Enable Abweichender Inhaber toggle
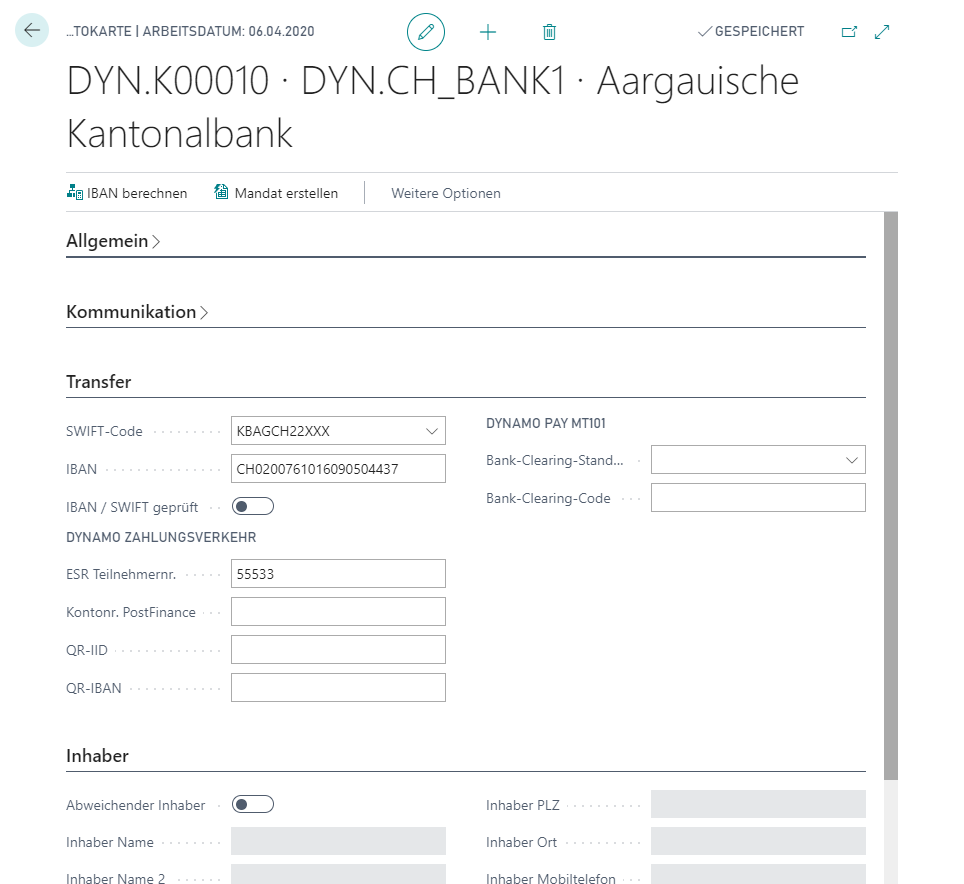Viewport: 964px width, 884px height. point(252,805)
